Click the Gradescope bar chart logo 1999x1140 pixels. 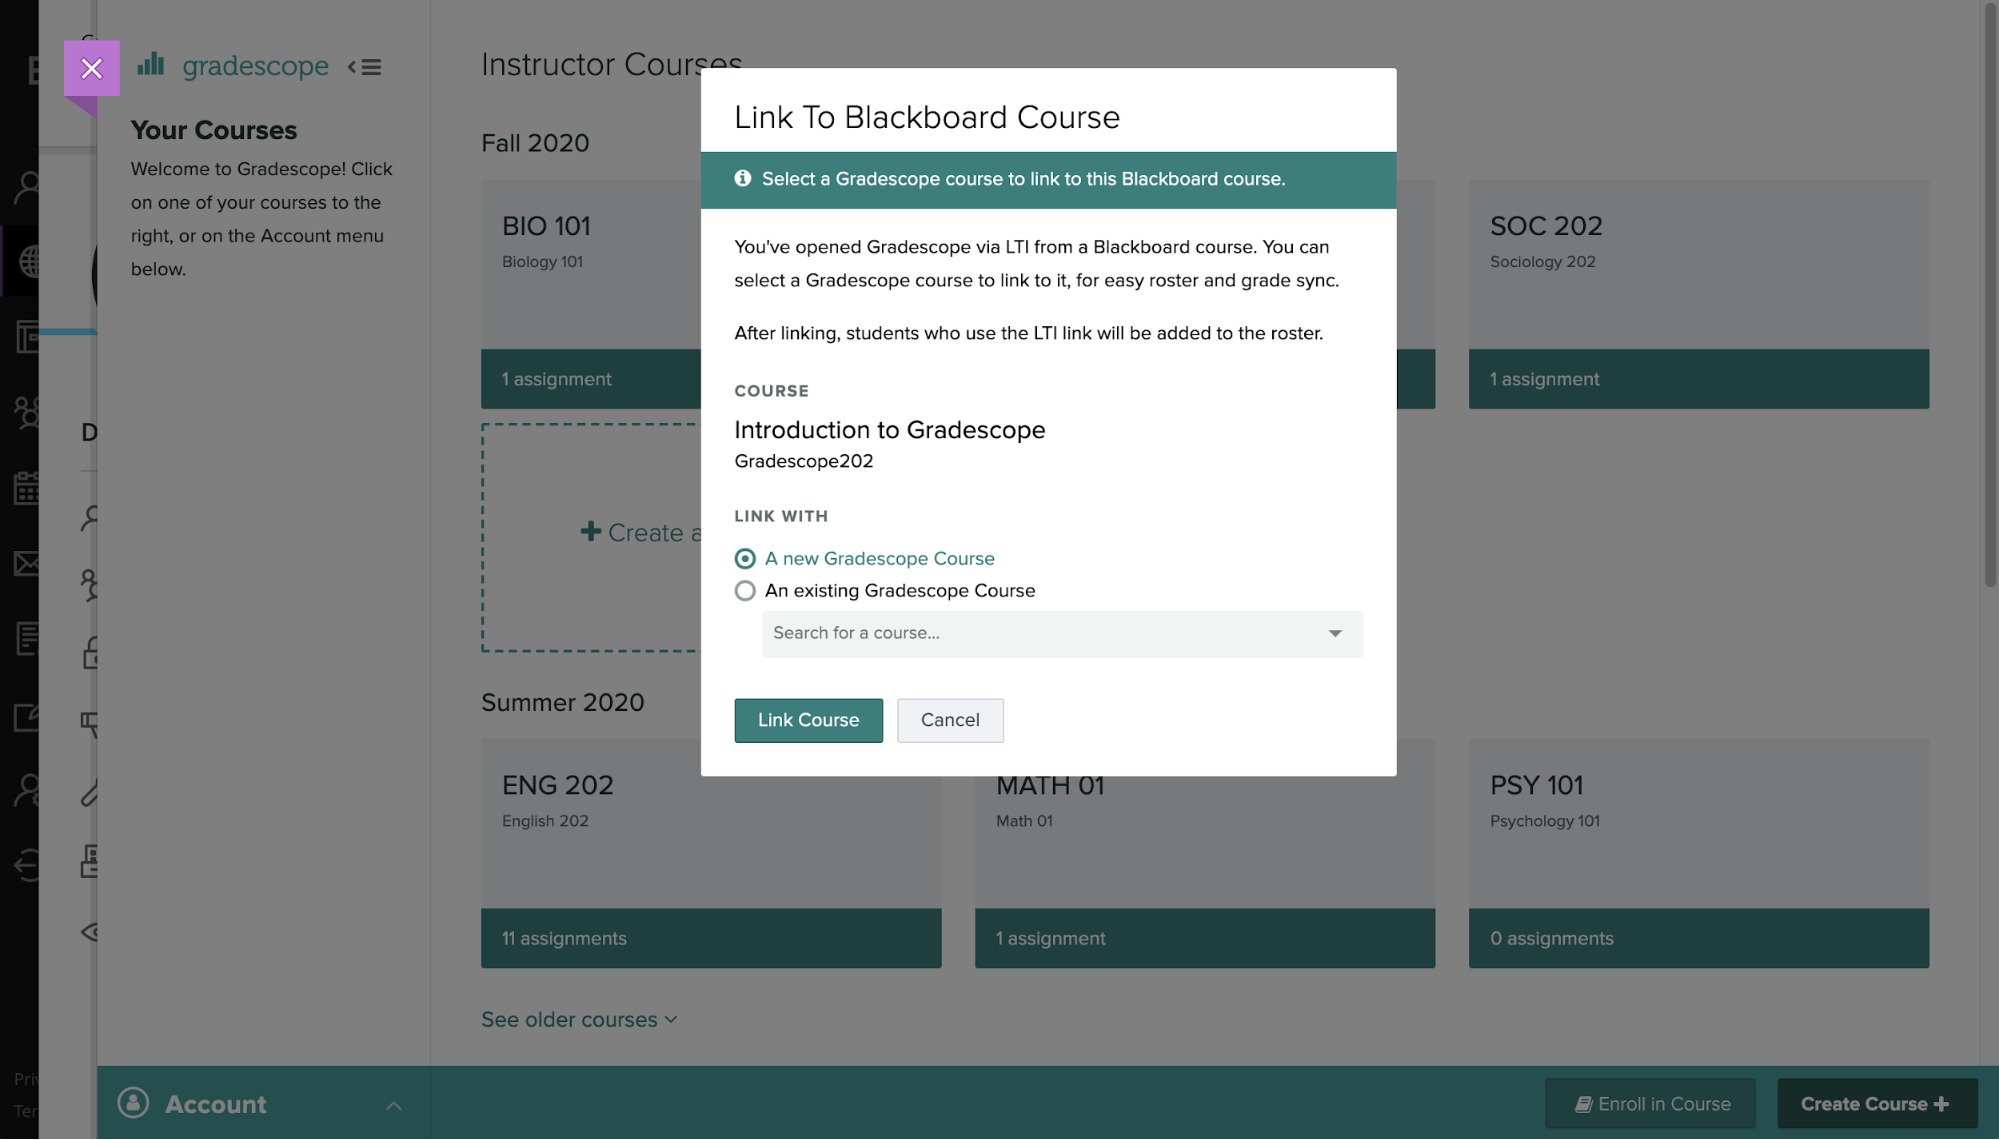pyautogui.click(x=151, y=65)
